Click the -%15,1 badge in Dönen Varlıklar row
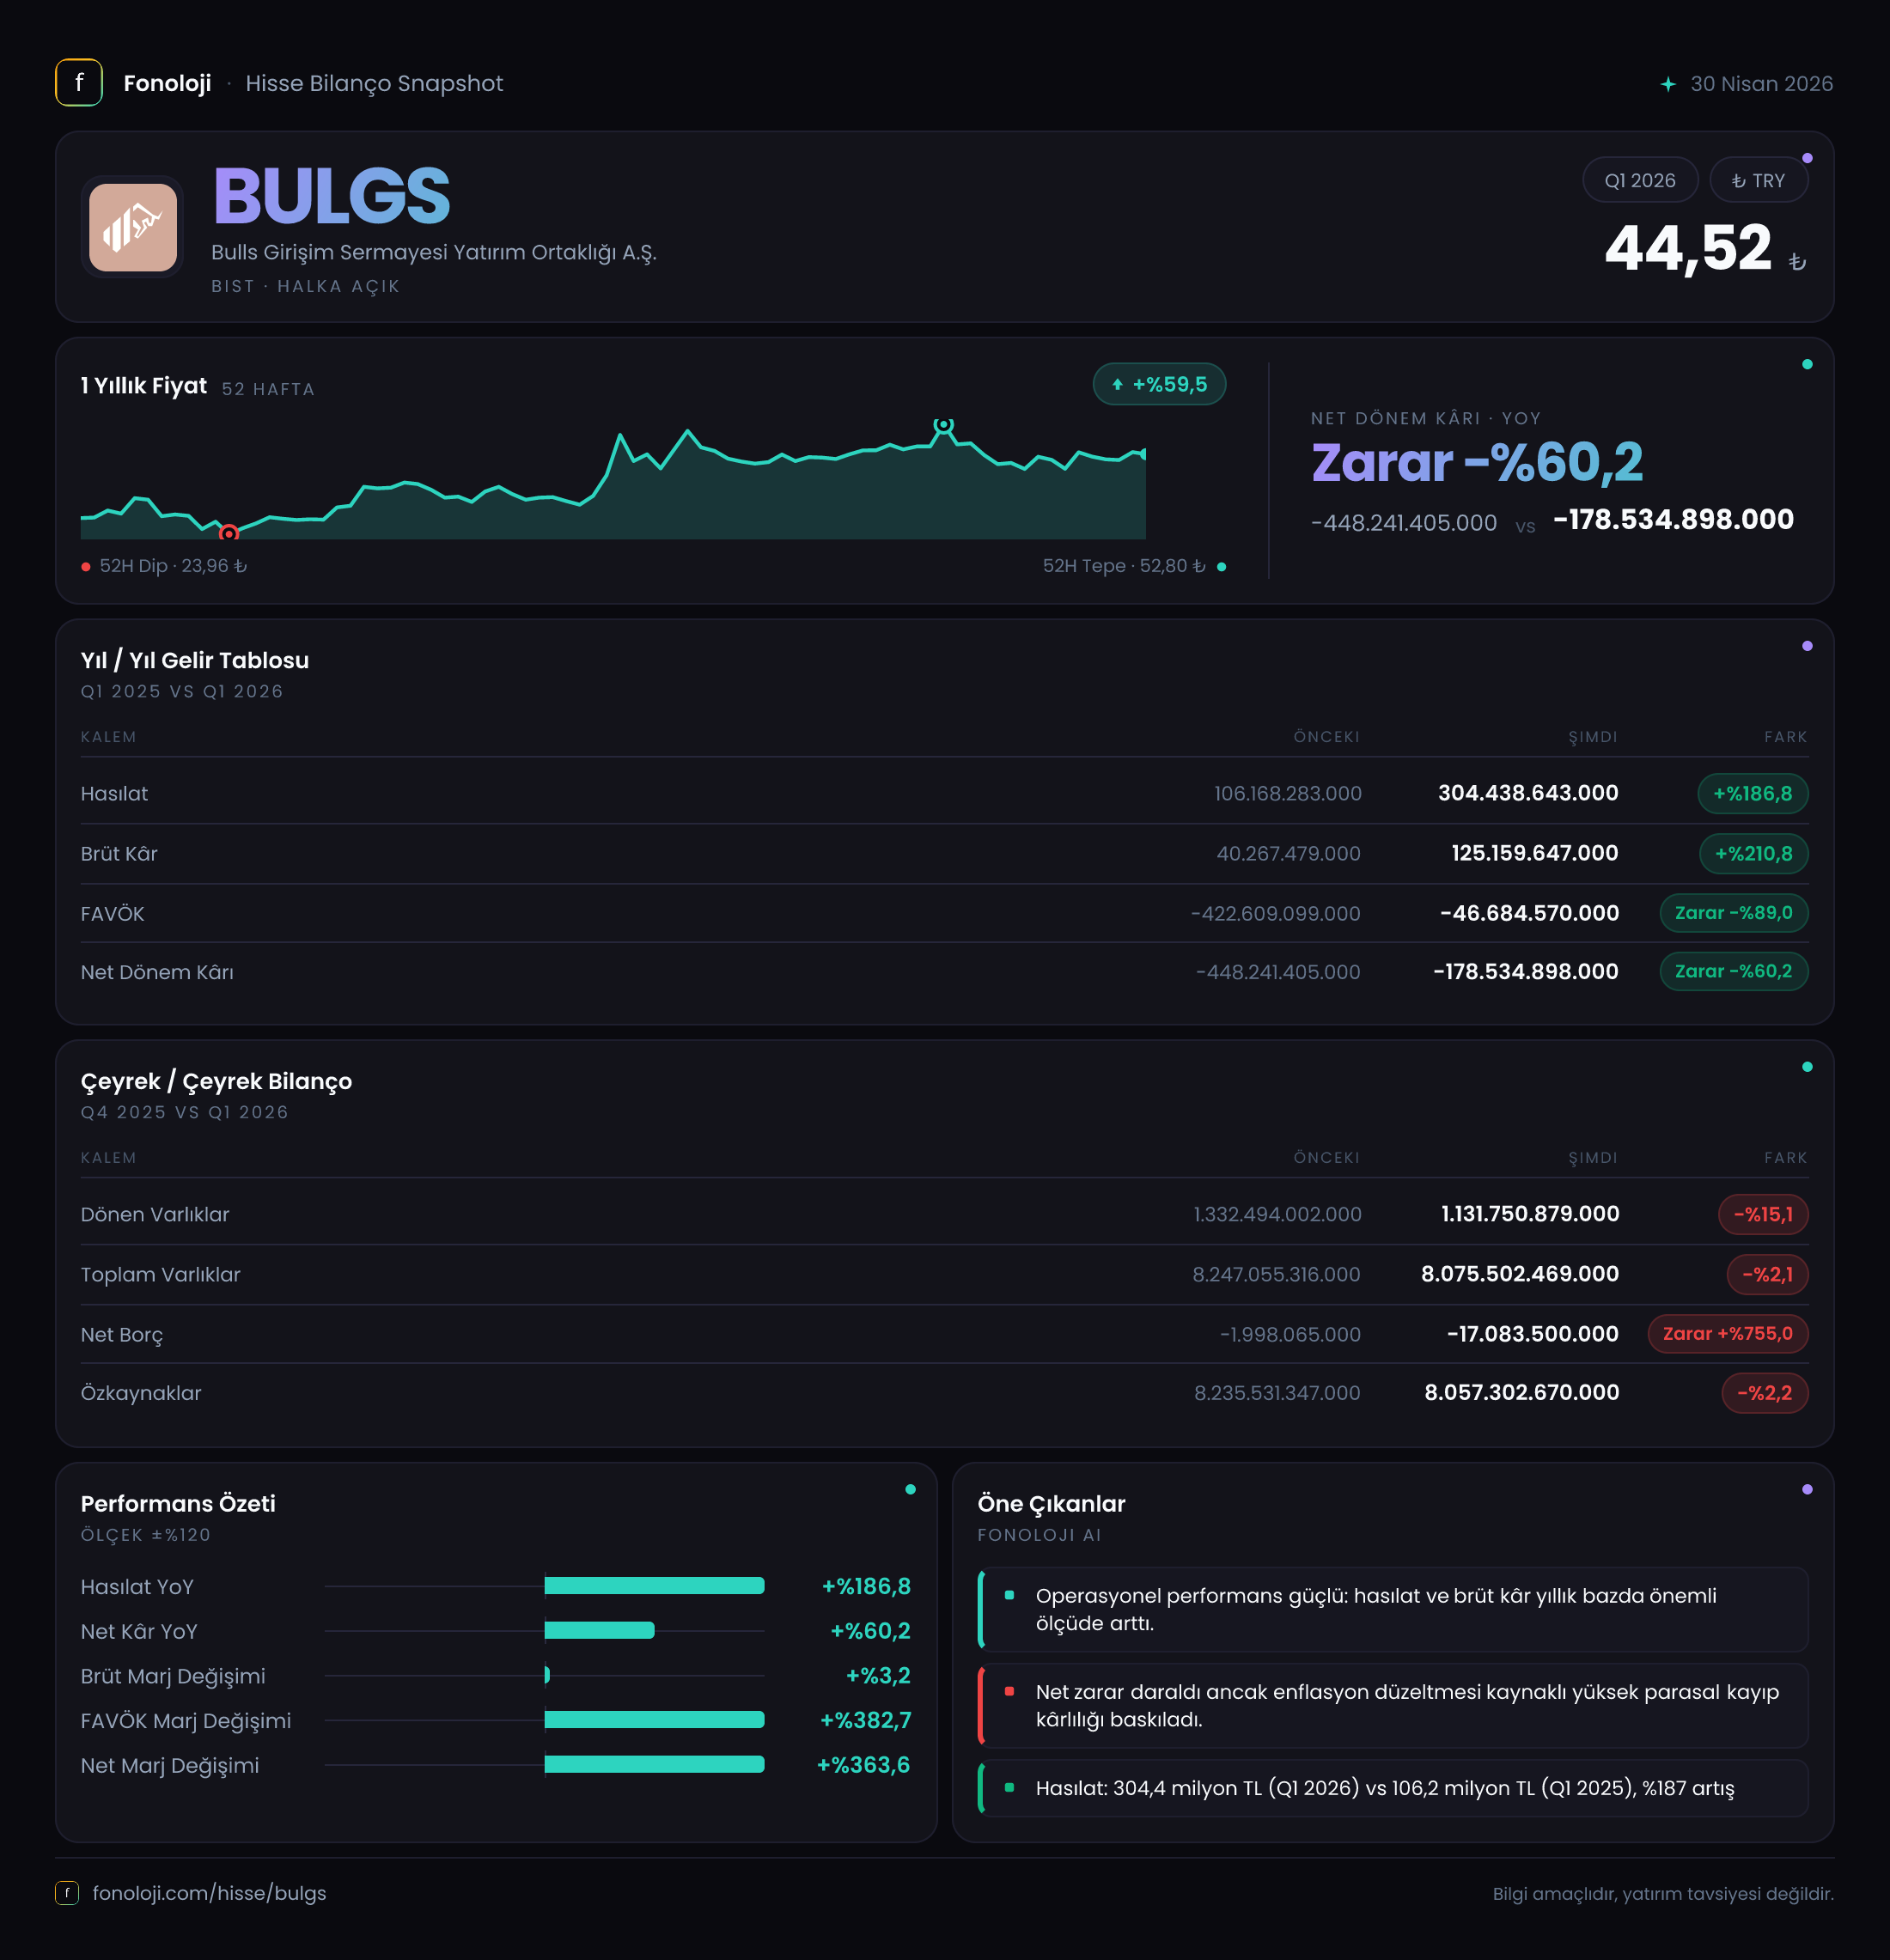The height and width of the screenshot is (1960, 1890). (1763, 1215)
